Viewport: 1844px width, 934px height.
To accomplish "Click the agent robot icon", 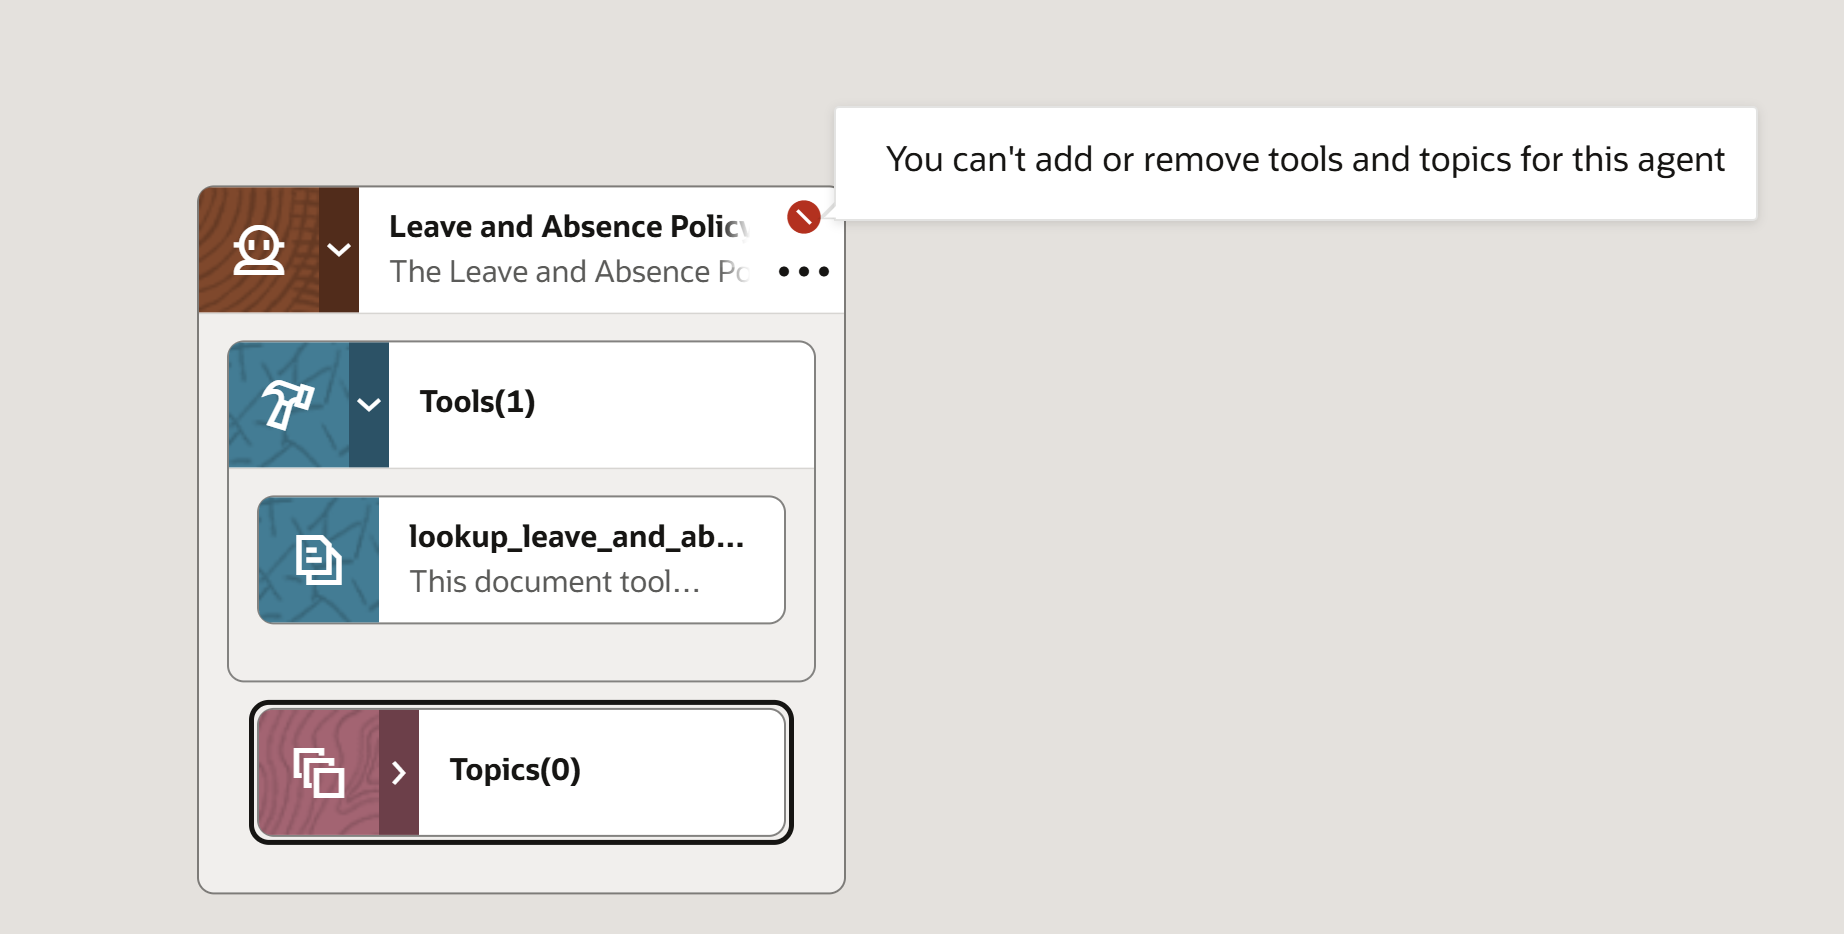I will (259, 250).
